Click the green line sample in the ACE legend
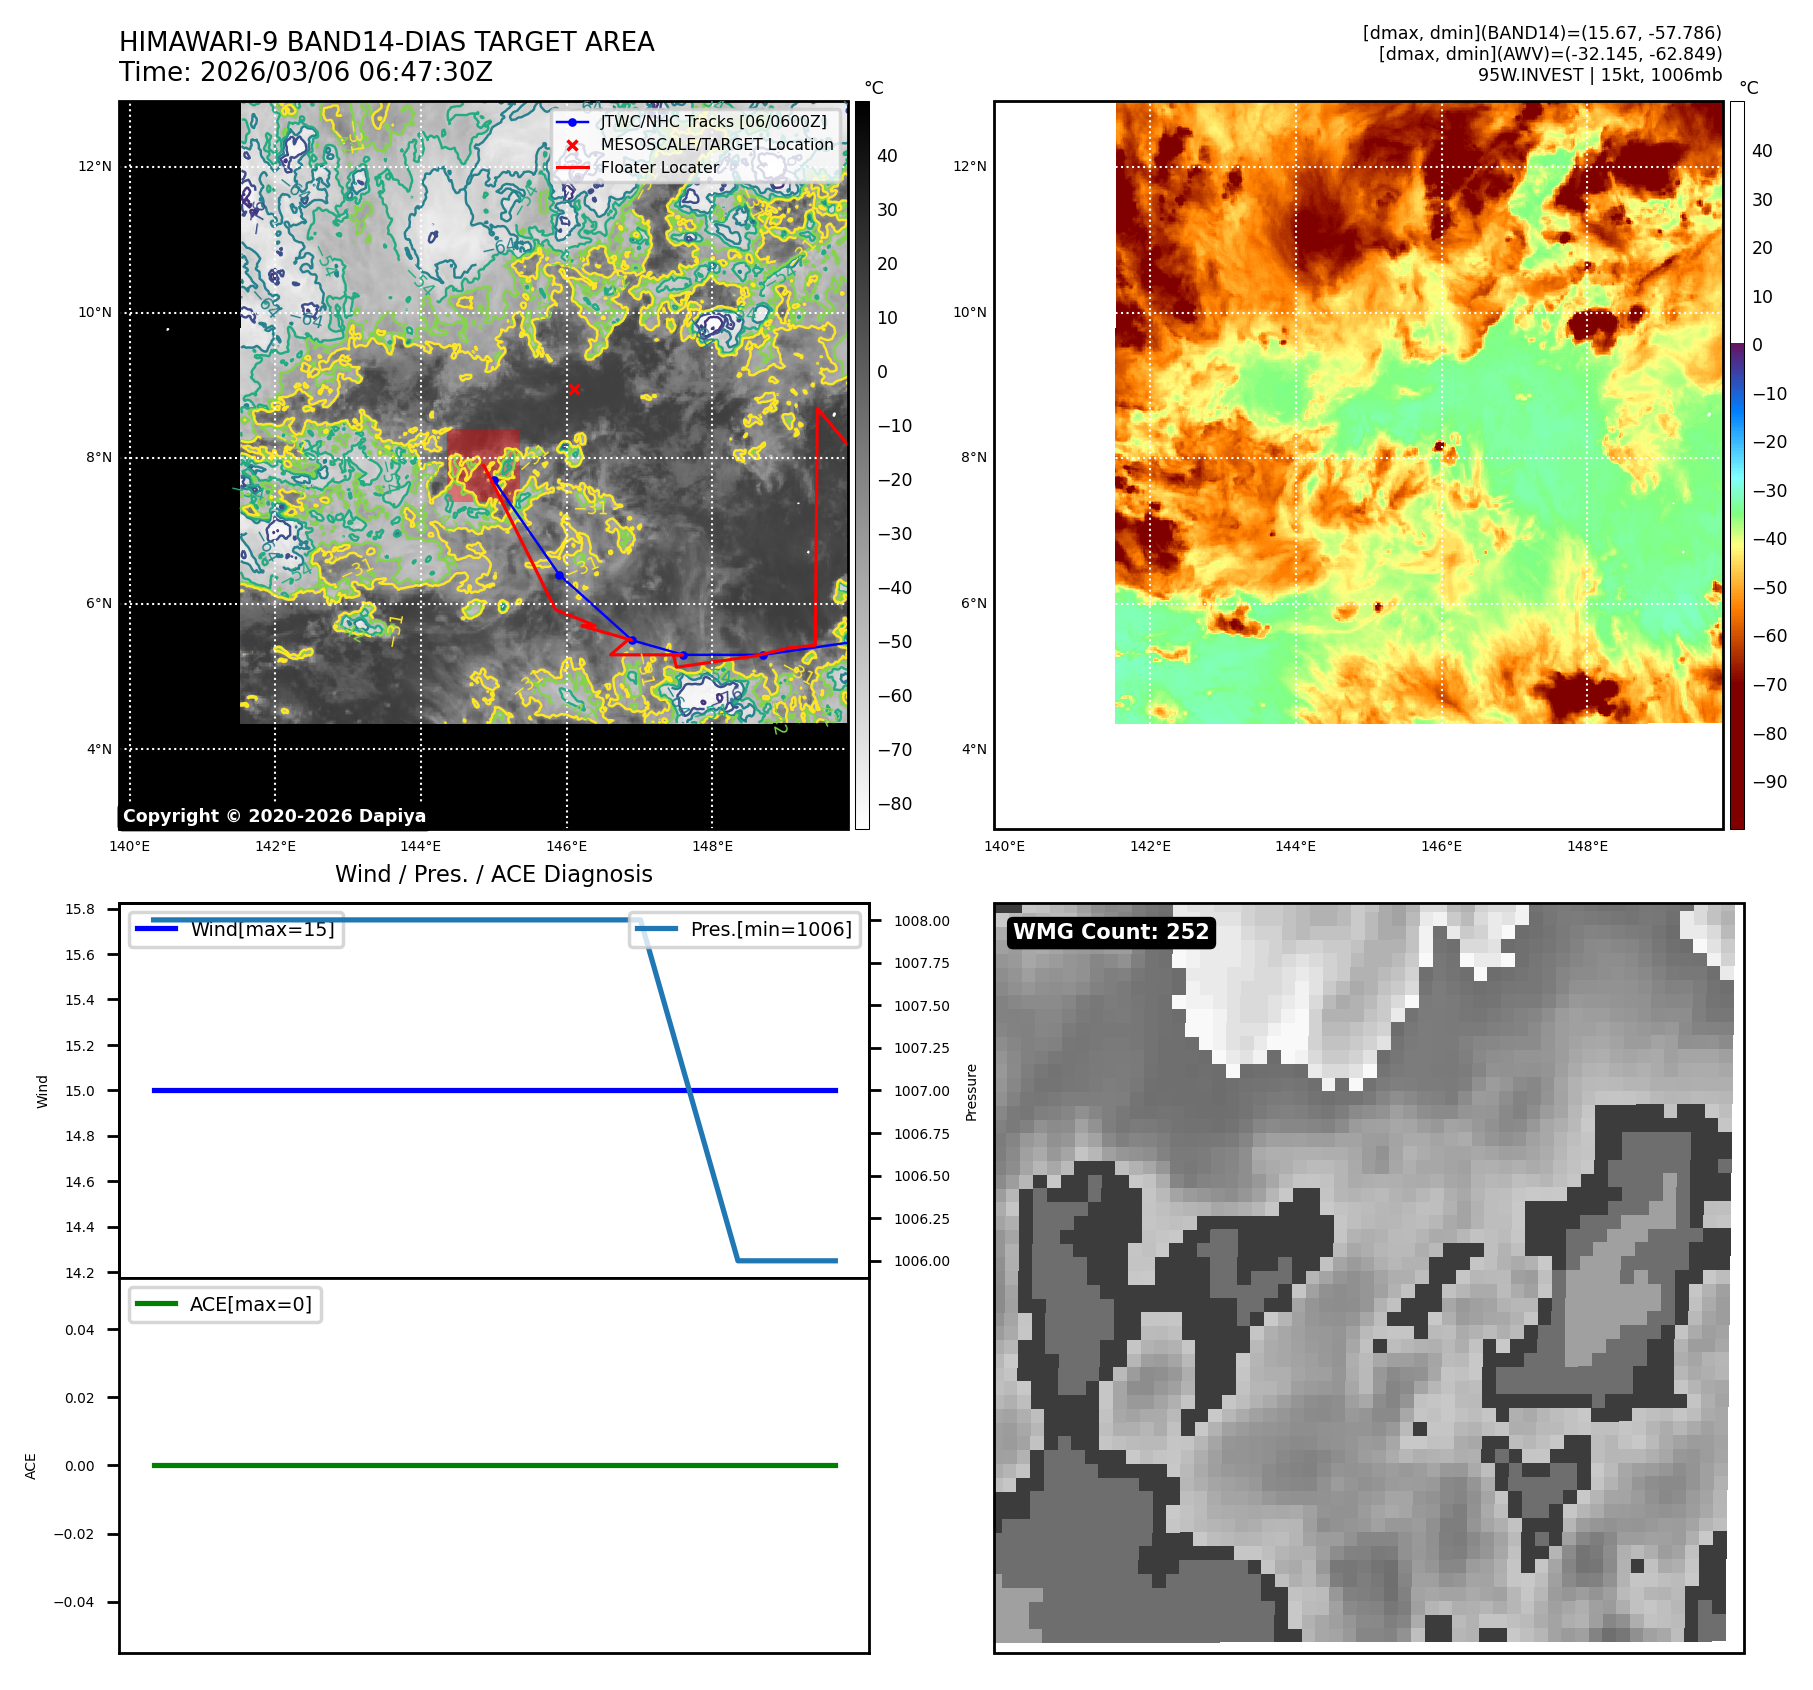 coord(156,1304)
